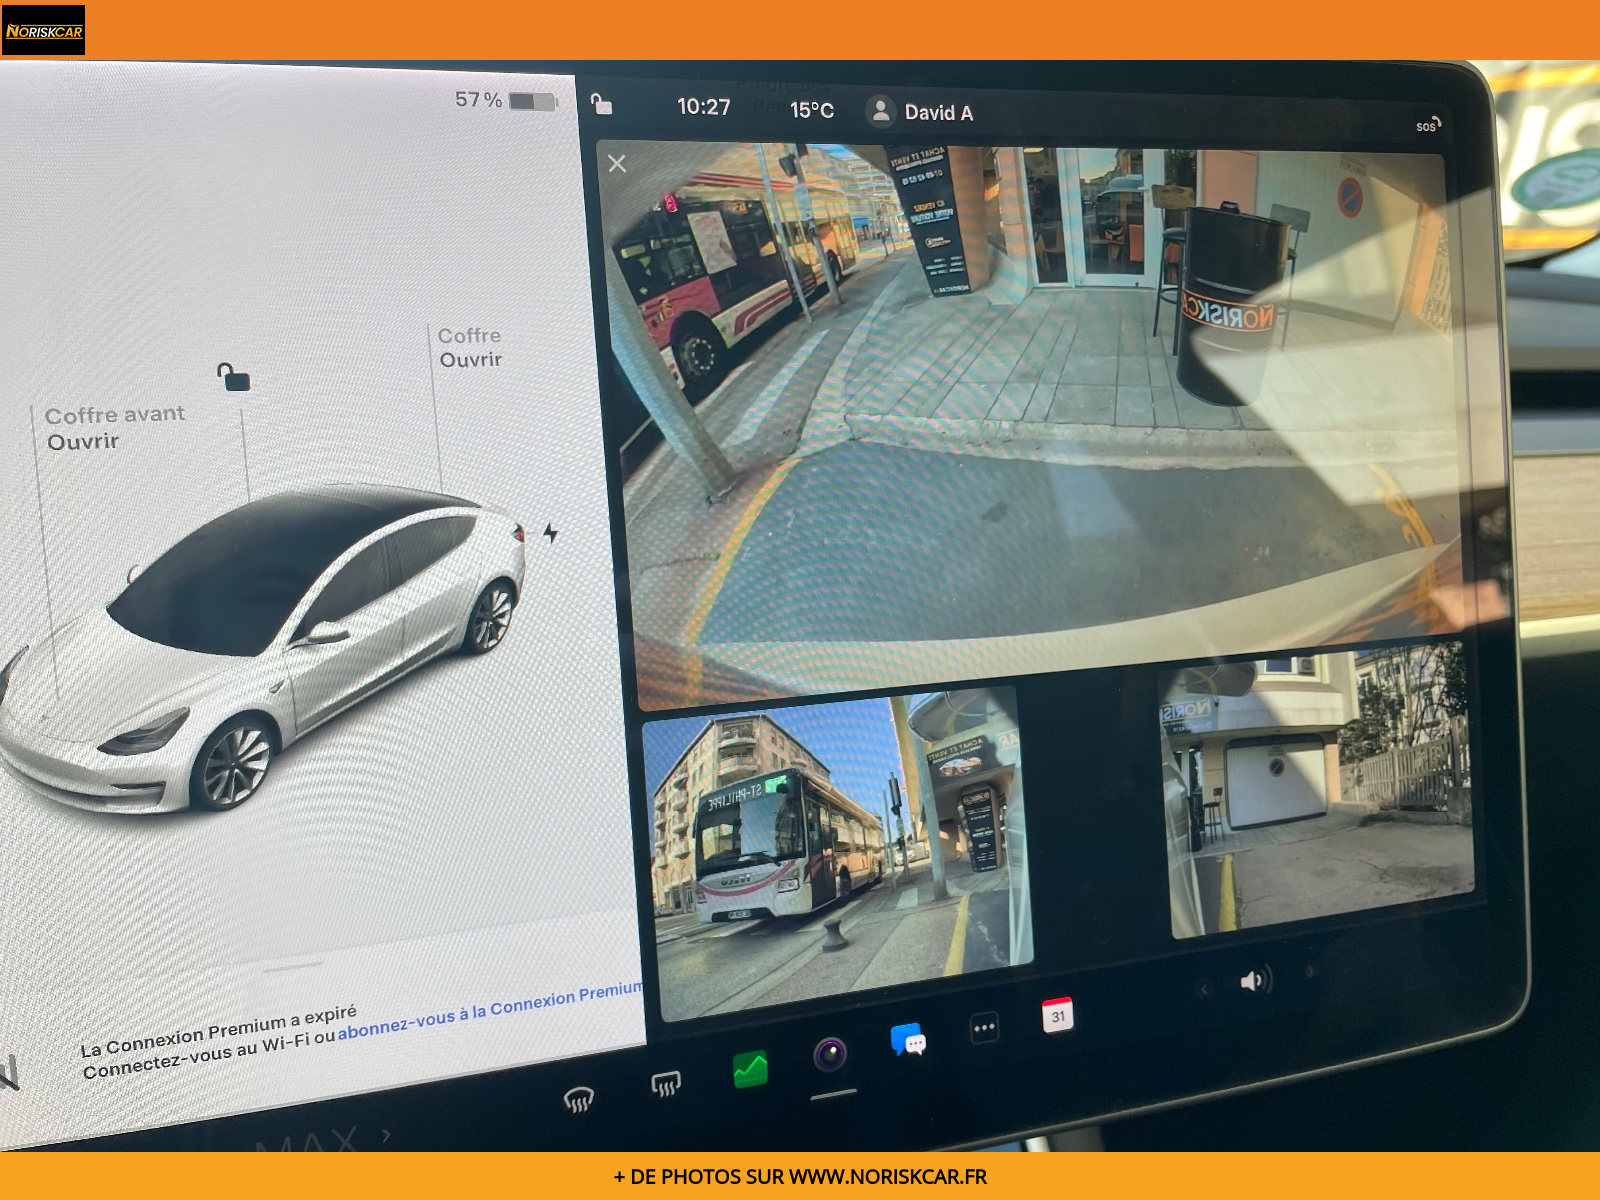This screenshot has height=1200, width=1600.
Task: Tap the speaker volume icon
Action: click(x=1255, y=980)
